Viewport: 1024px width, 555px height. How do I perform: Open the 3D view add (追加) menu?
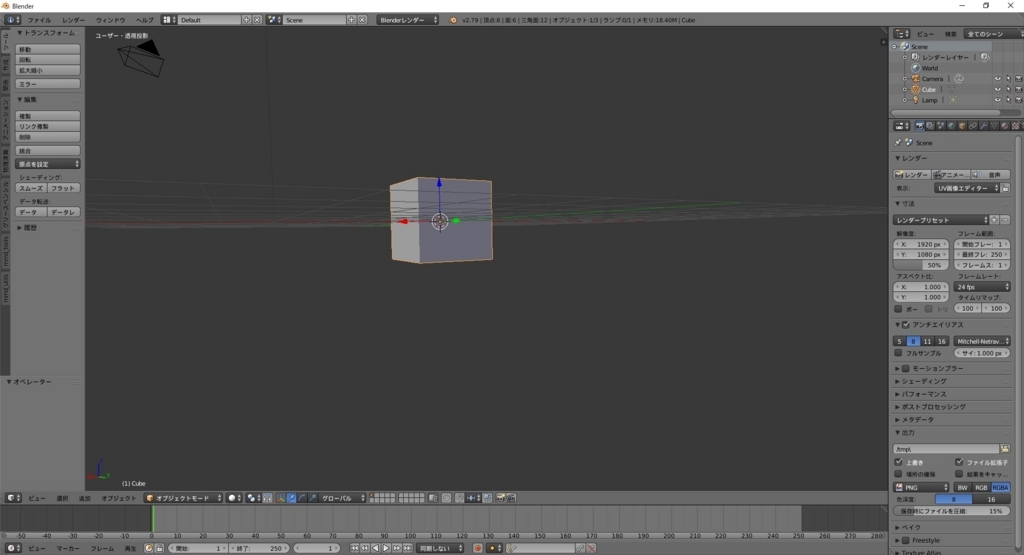(x=85, y=498)
